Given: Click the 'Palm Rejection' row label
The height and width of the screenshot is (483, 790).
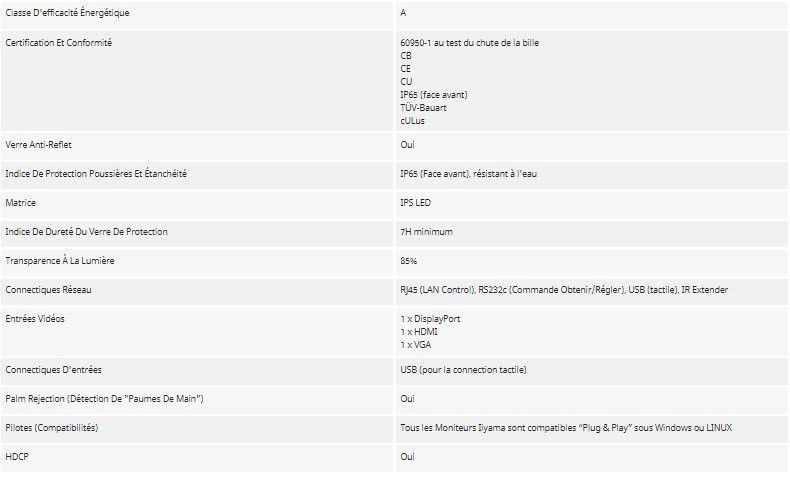Looking at the screenshot, I should tap(104, 399).
